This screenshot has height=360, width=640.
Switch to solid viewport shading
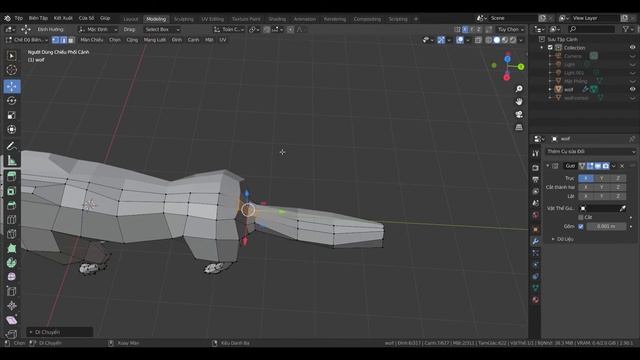[496, 40]
